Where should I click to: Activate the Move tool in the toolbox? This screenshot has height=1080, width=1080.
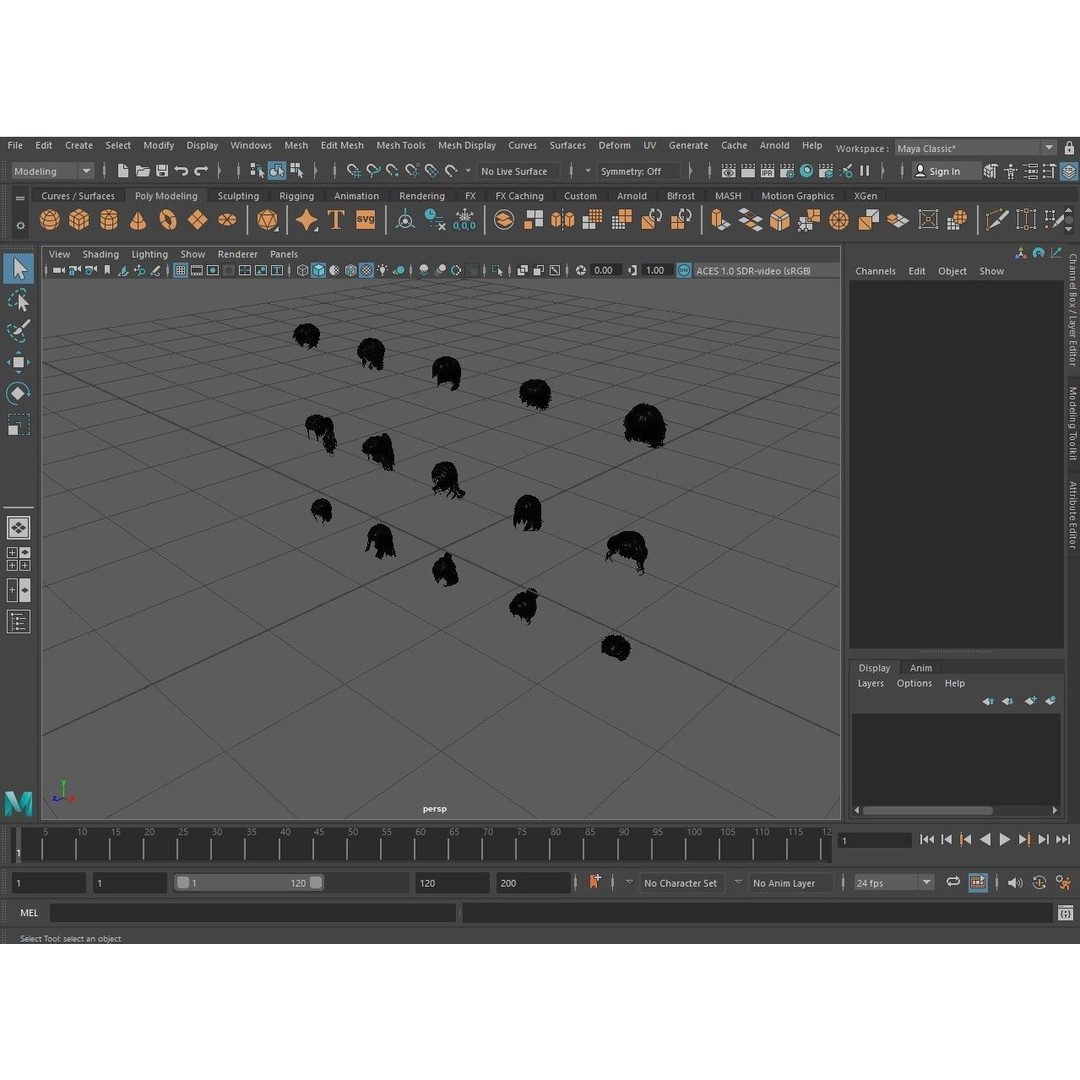click(x=18, y=362)
